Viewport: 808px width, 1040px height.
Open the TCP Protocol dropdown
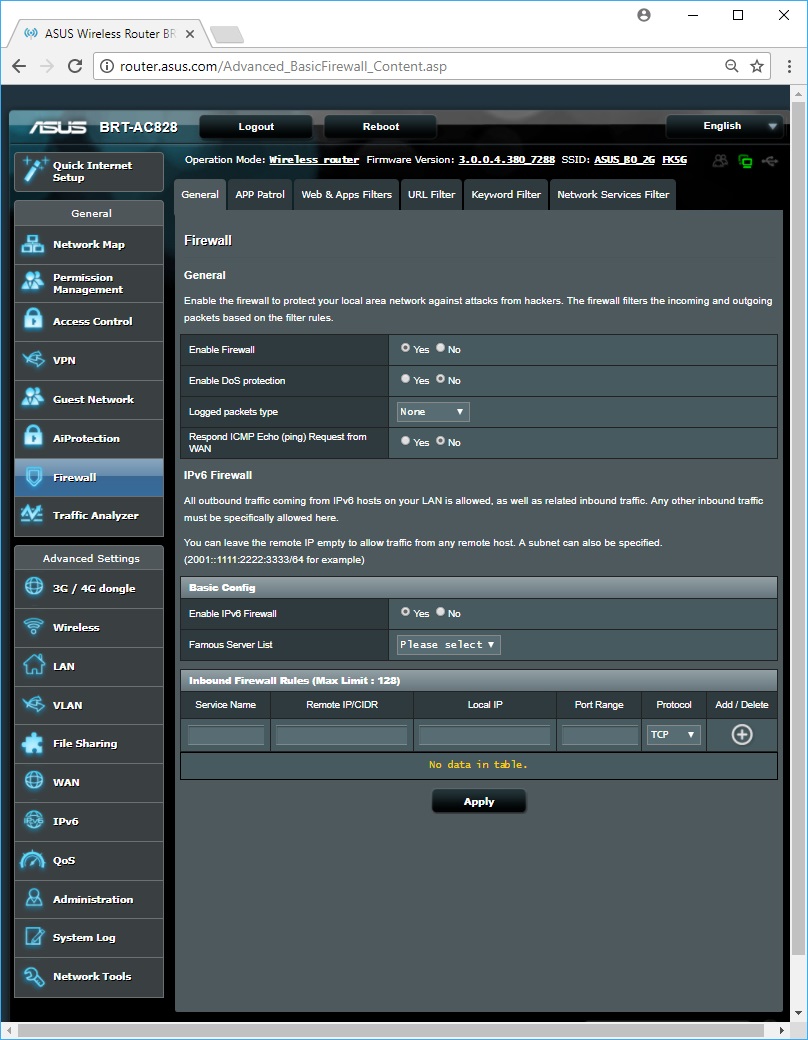pyautogui.click(x=674, y=735)
